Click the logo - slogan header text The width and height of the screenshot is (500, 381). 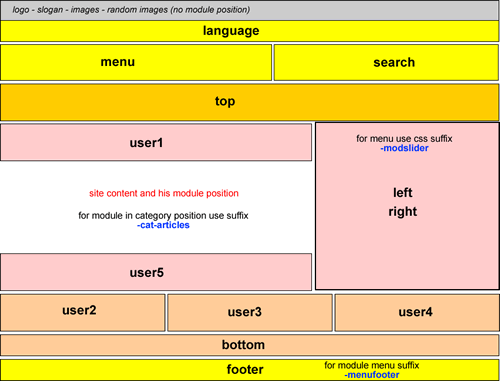[131, 10]
